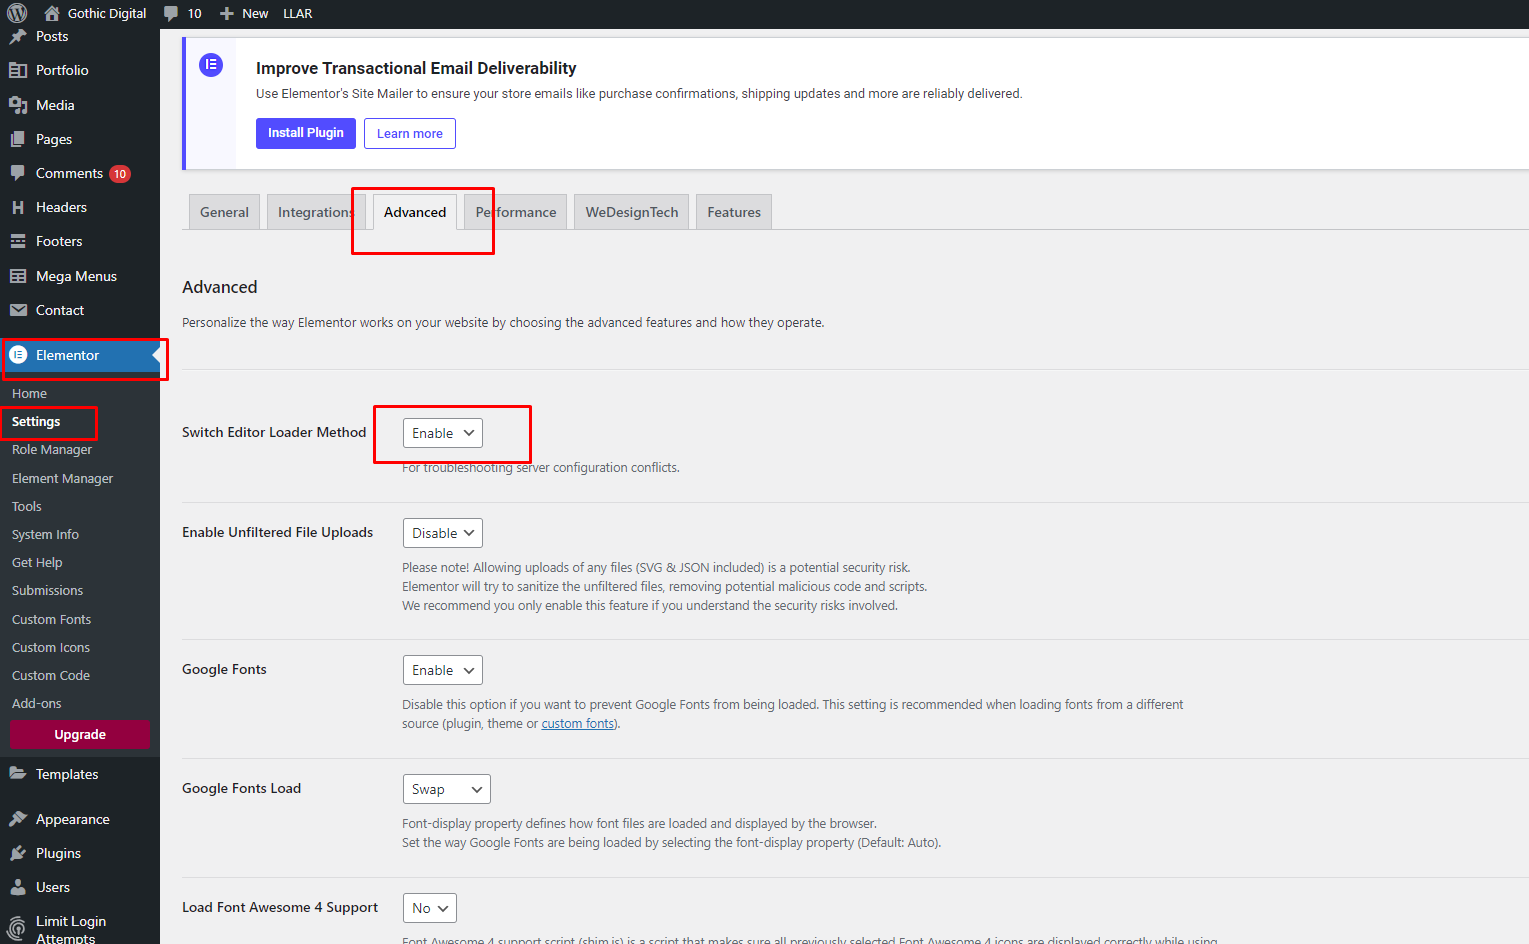
Task: Open the WeDesignTech tab
Action: (x=632, y=212)
